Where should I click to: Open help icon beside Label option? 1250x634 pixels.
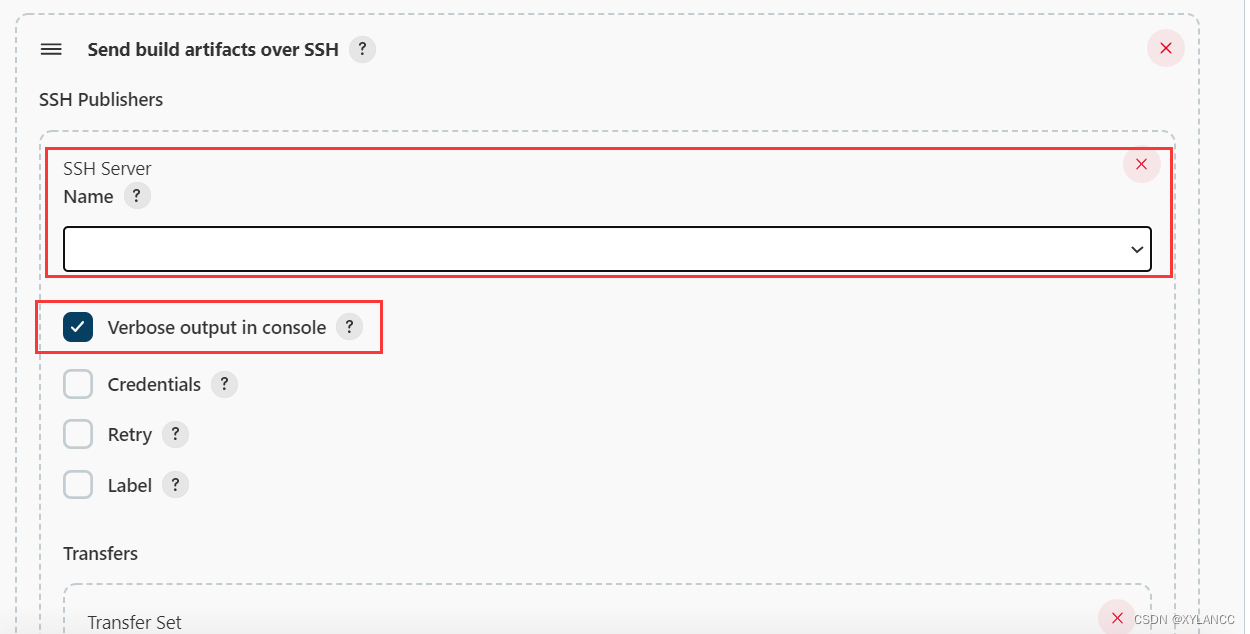175,485
